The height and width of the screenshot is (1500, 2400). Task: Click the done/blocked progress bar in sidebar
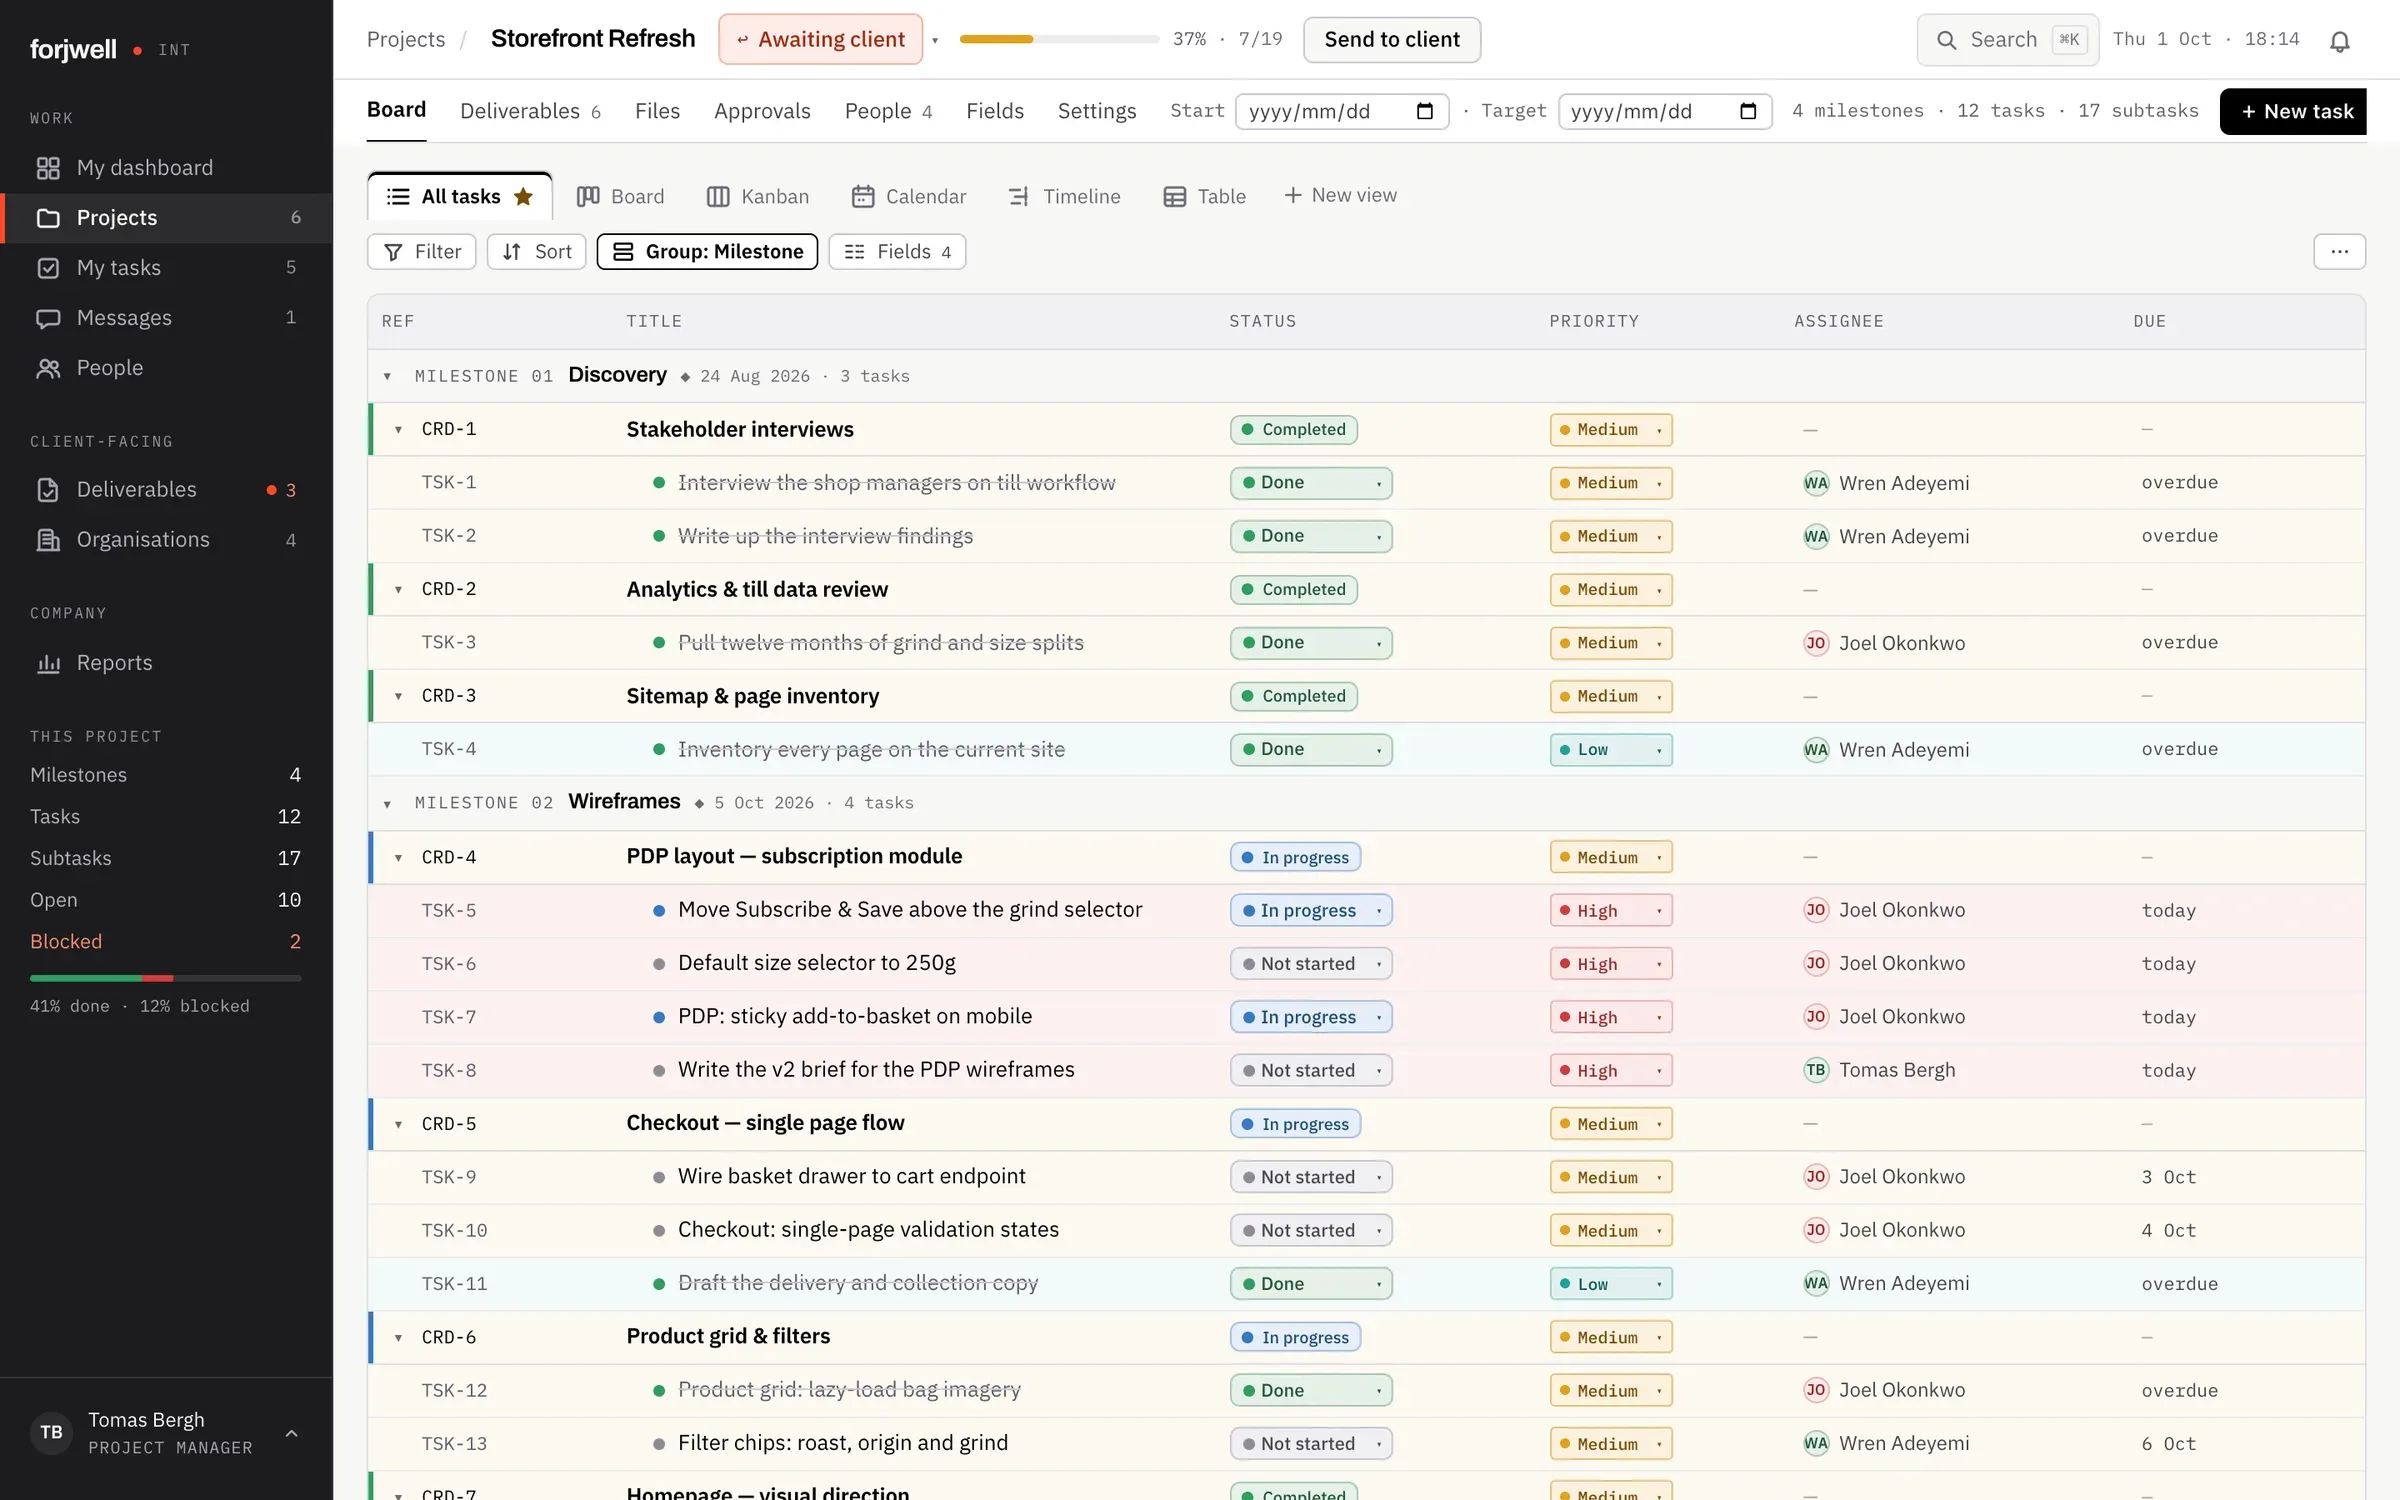pos(165,977)
